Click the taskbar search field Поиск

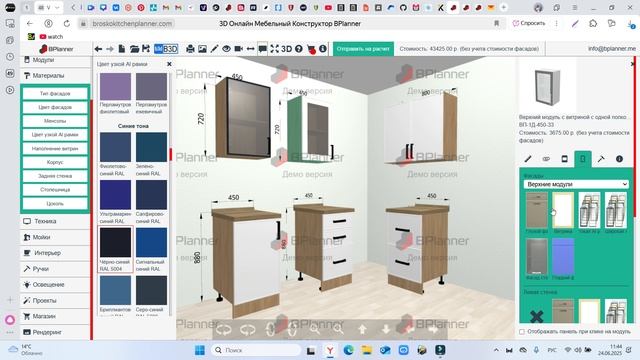(x=256, y=350)
